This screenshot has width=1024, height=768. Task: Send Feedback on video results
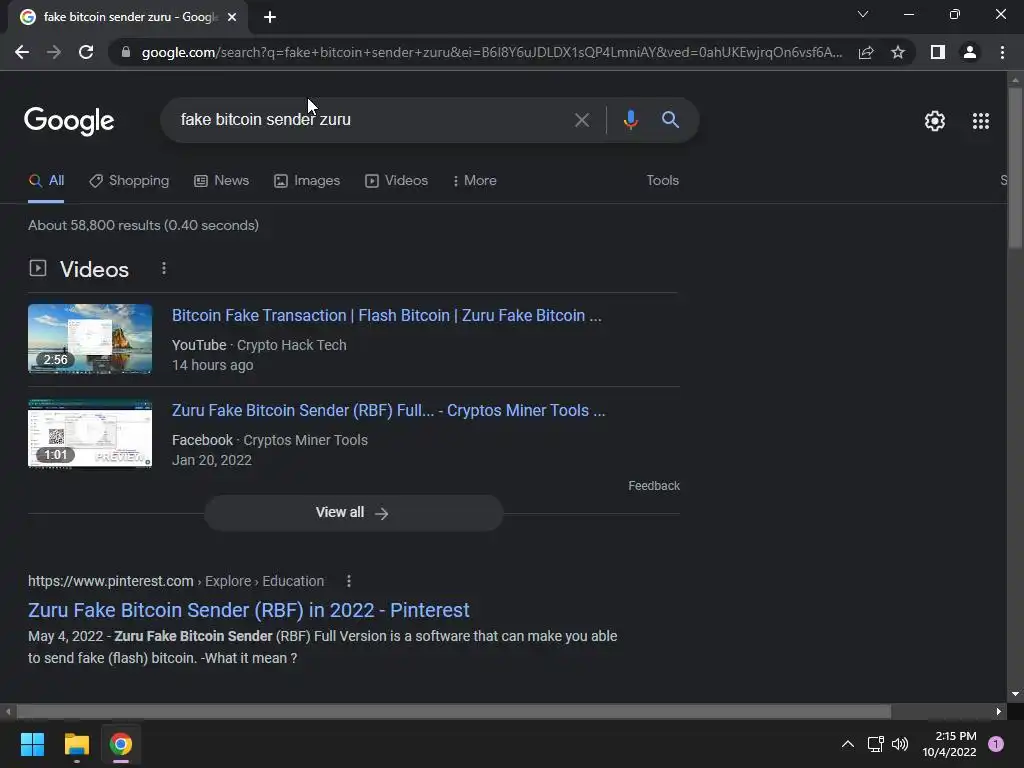(654, 486)
